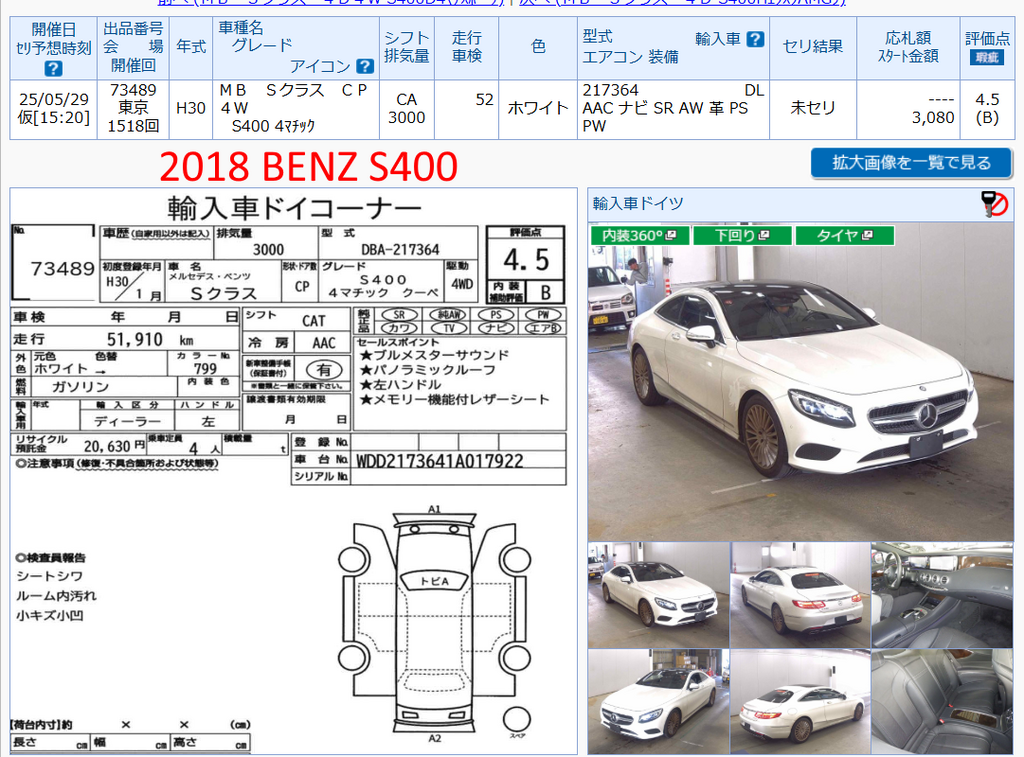Screen dimensions: 1024x757
Task: Click the 年式 column header
Action: (191, 47)
